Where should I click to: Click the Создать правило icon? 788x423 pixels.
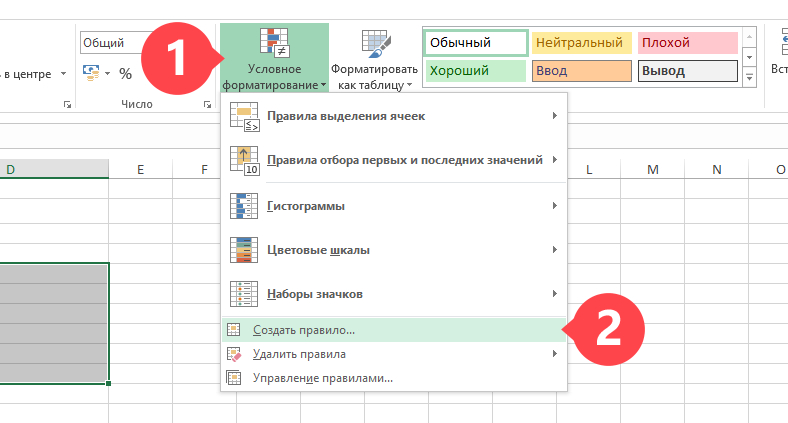[x=234, y=330]
